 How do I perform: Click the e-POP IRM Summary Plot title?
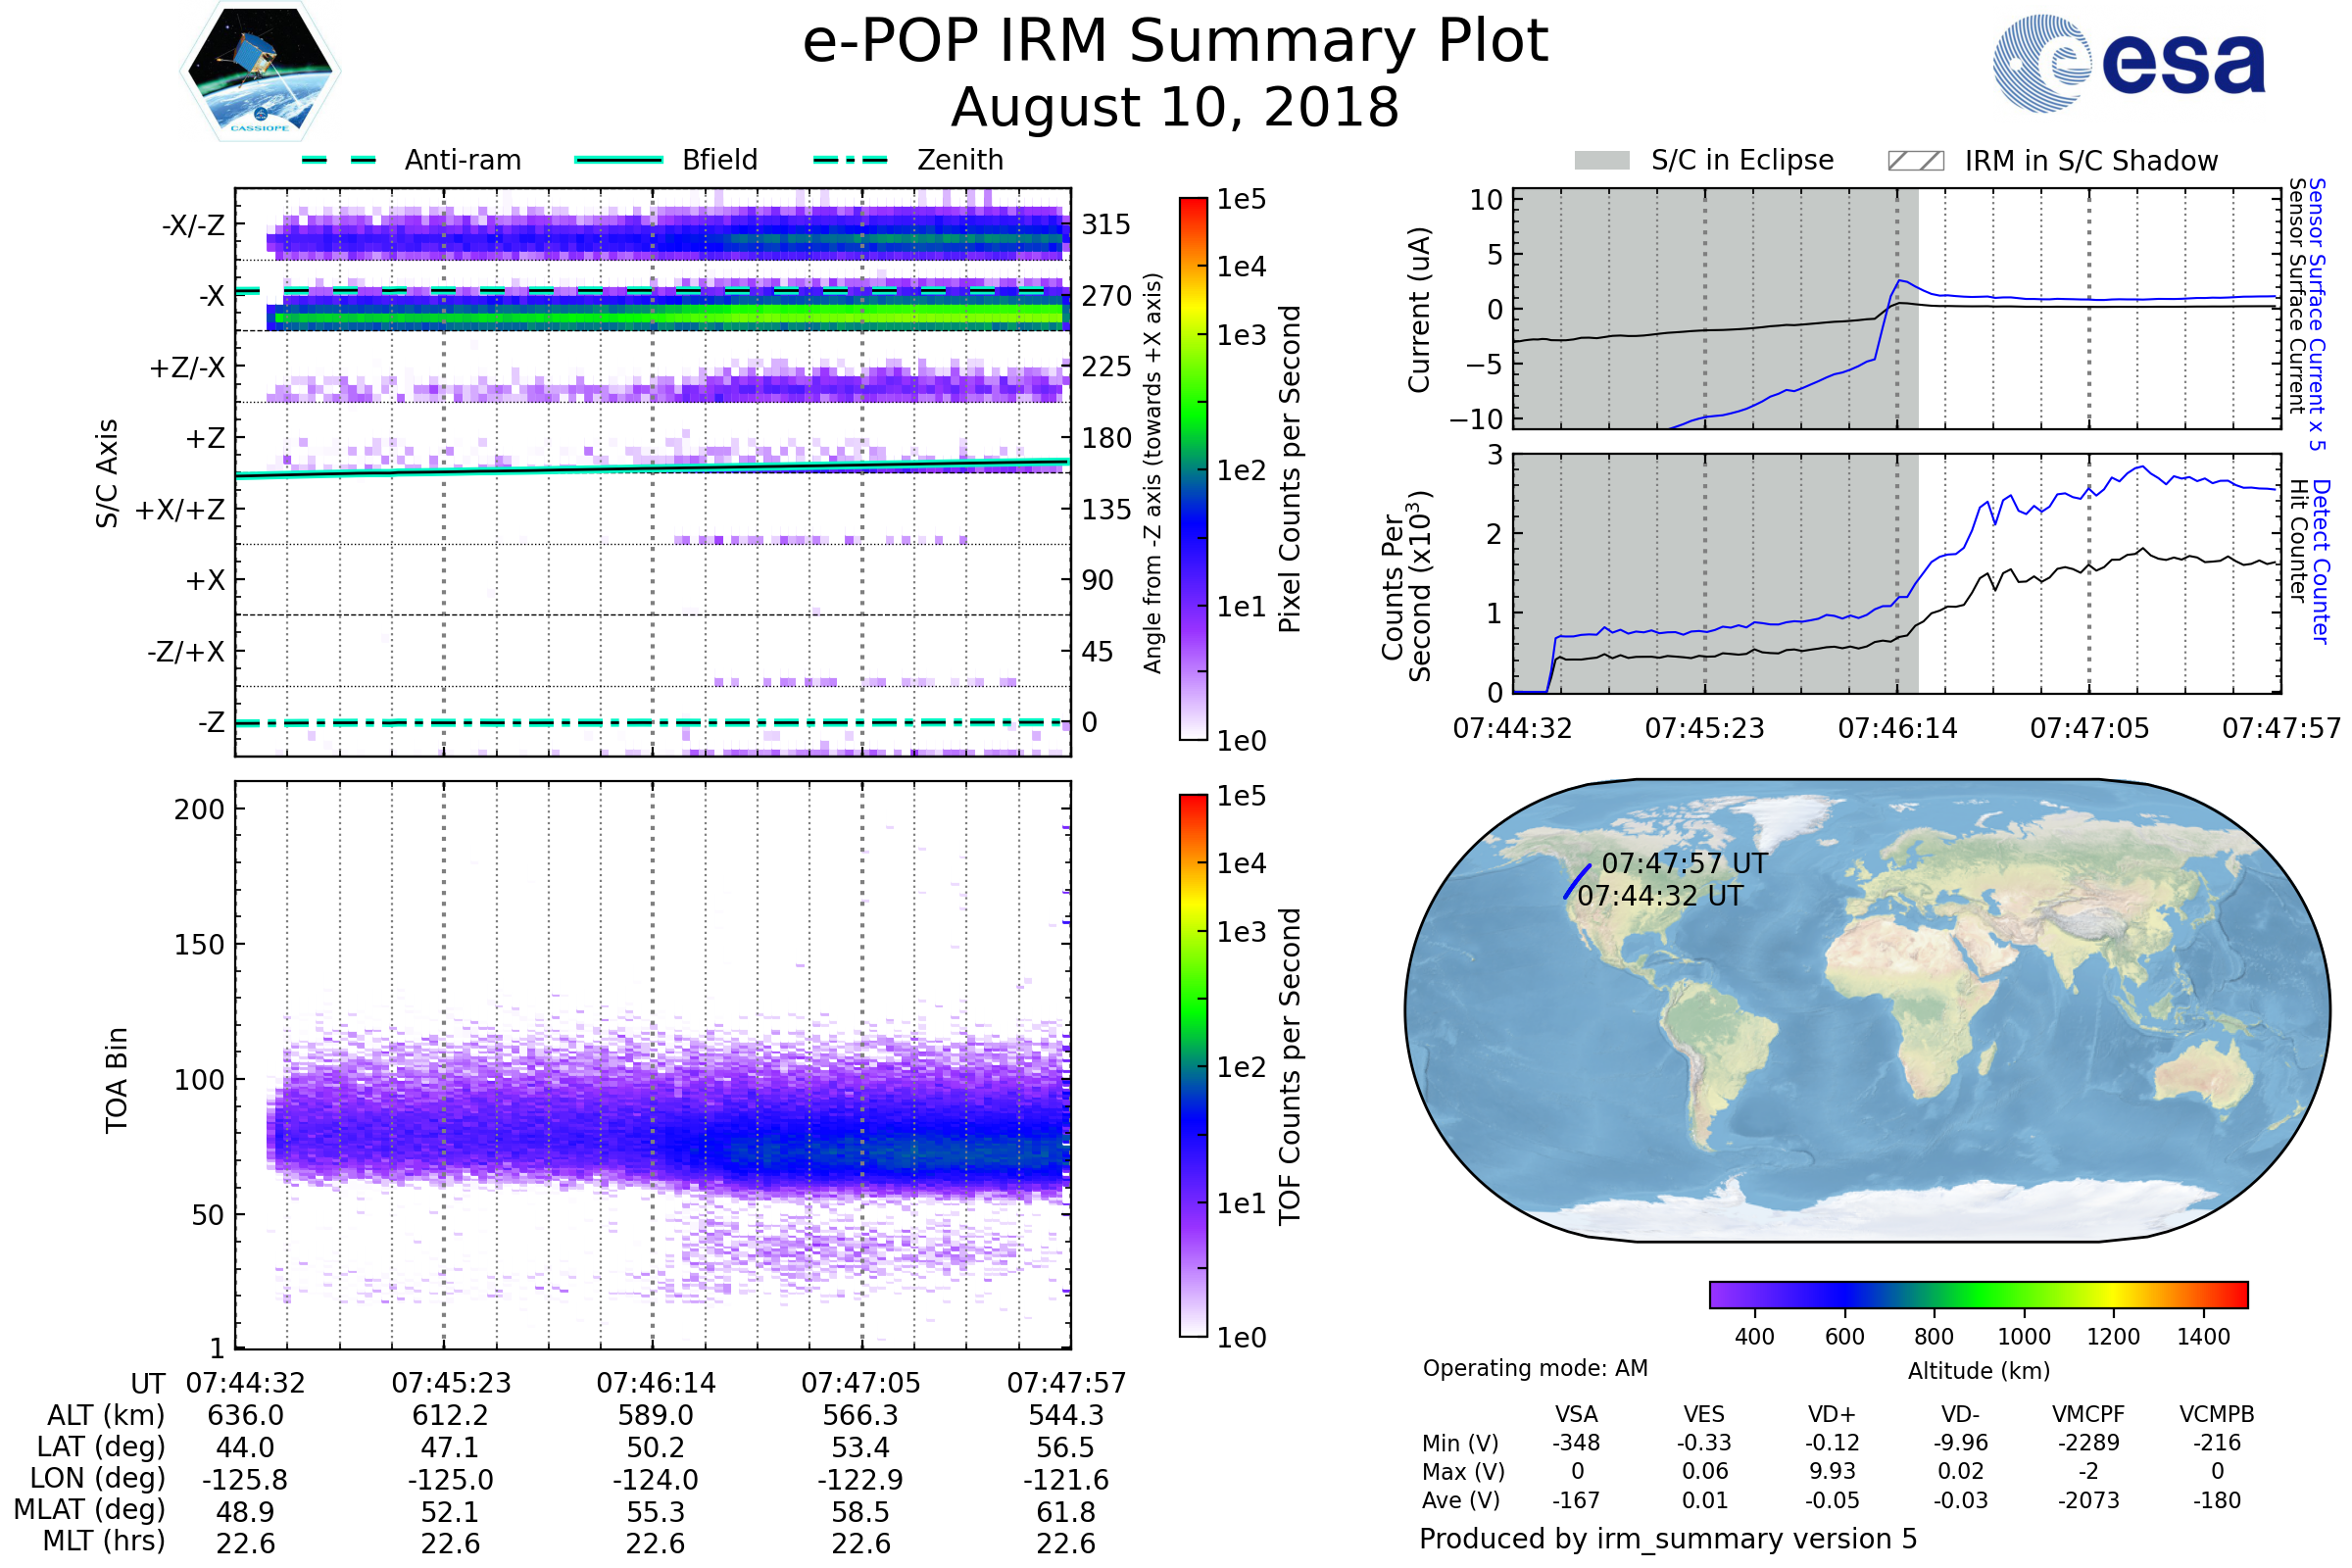(1175, 42)
